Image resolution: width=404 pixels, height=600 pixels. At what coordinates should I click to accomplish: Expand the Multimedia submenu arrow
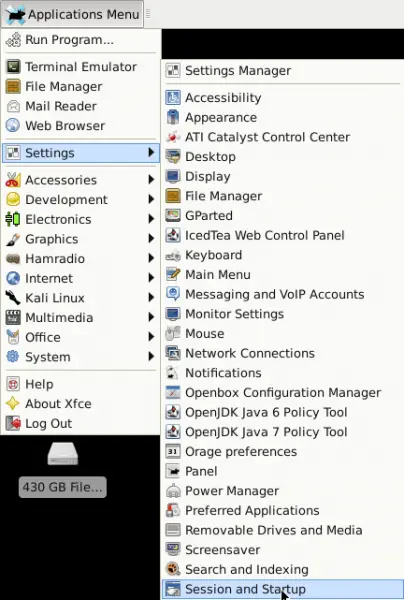tap(152, 317)
